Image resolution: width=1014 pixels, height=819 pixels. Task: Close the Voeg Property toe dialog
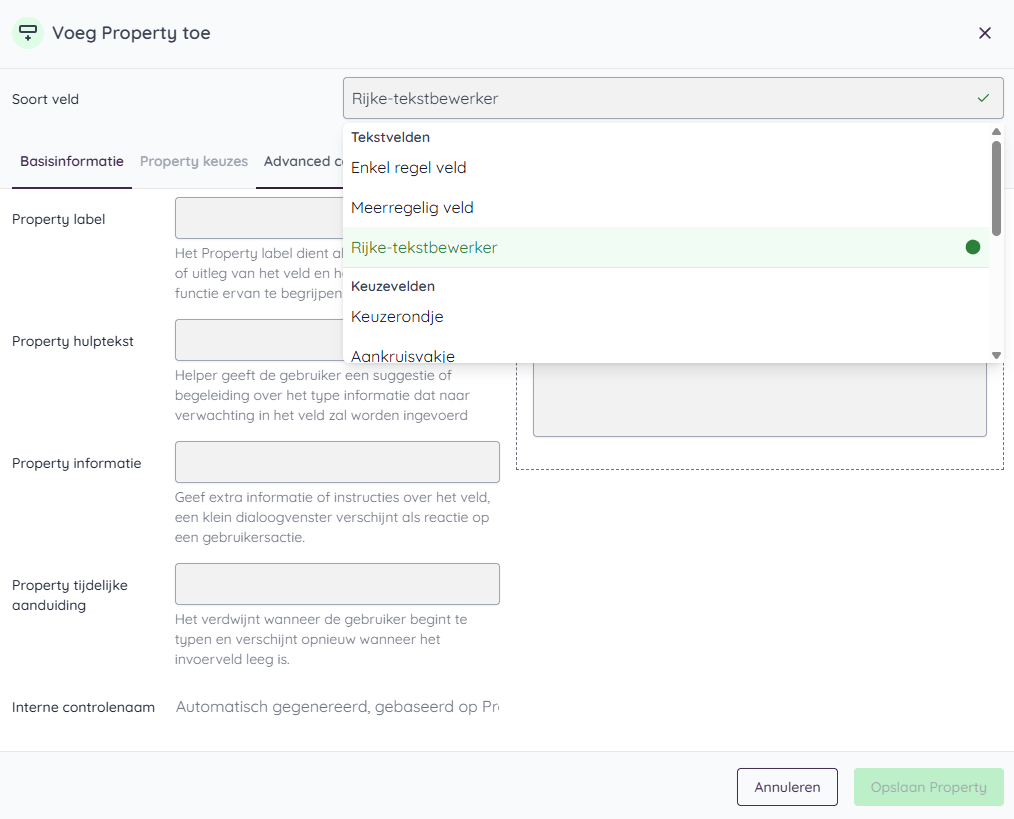pyautogui.click(x=985, y=33)
